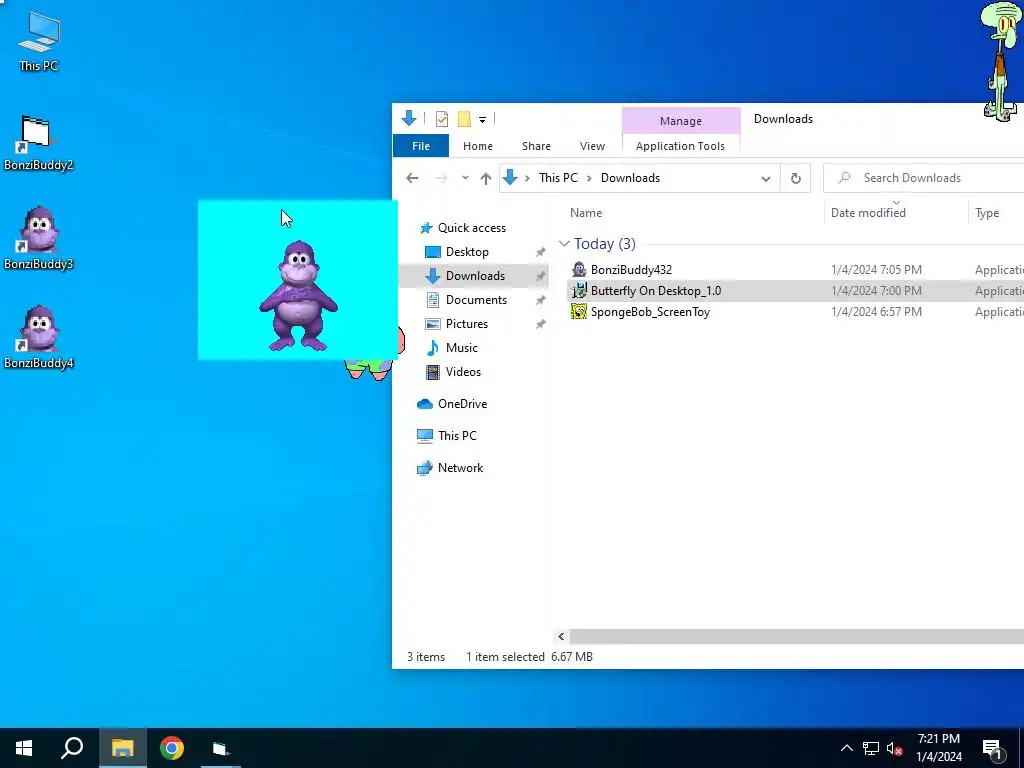Open the Customize Quick Access Toolbar dropdown
1024x768 pixels.
coord(482,120)
